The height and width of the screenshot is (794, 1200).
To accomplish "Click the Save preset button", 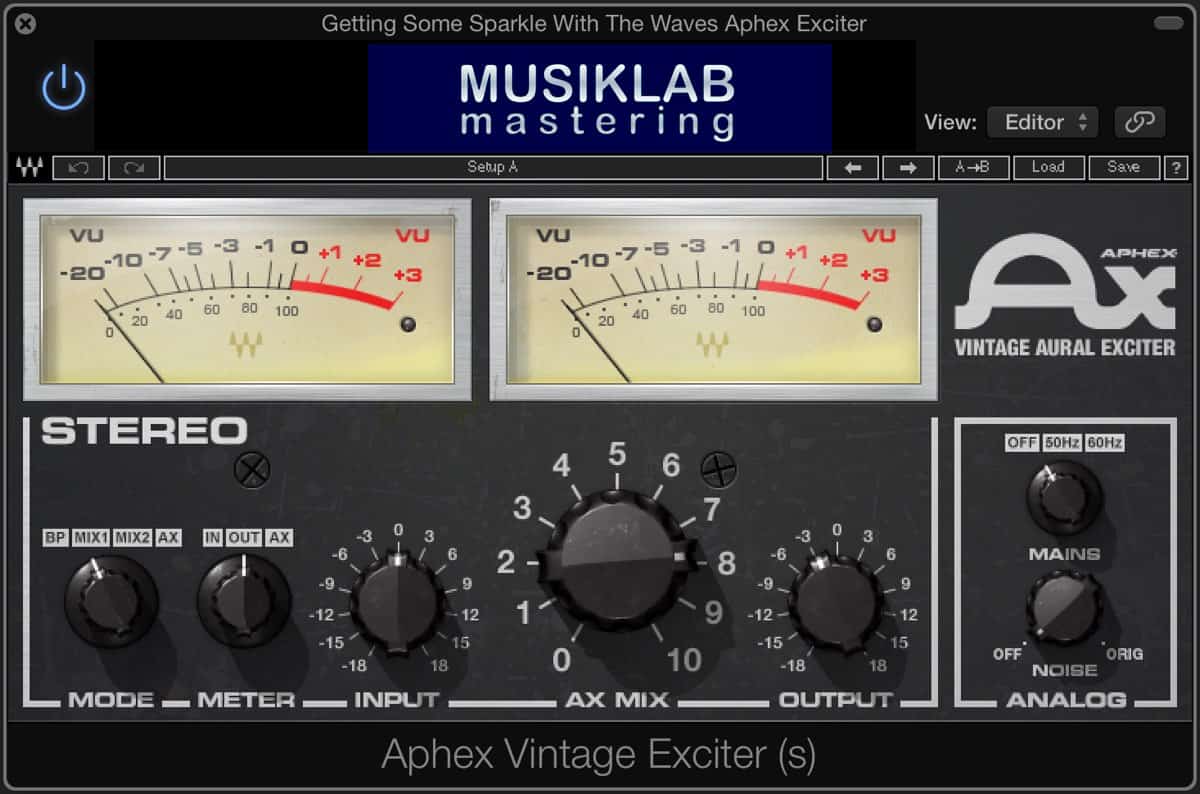I will pyautogui.click(x=1124, y=168).
